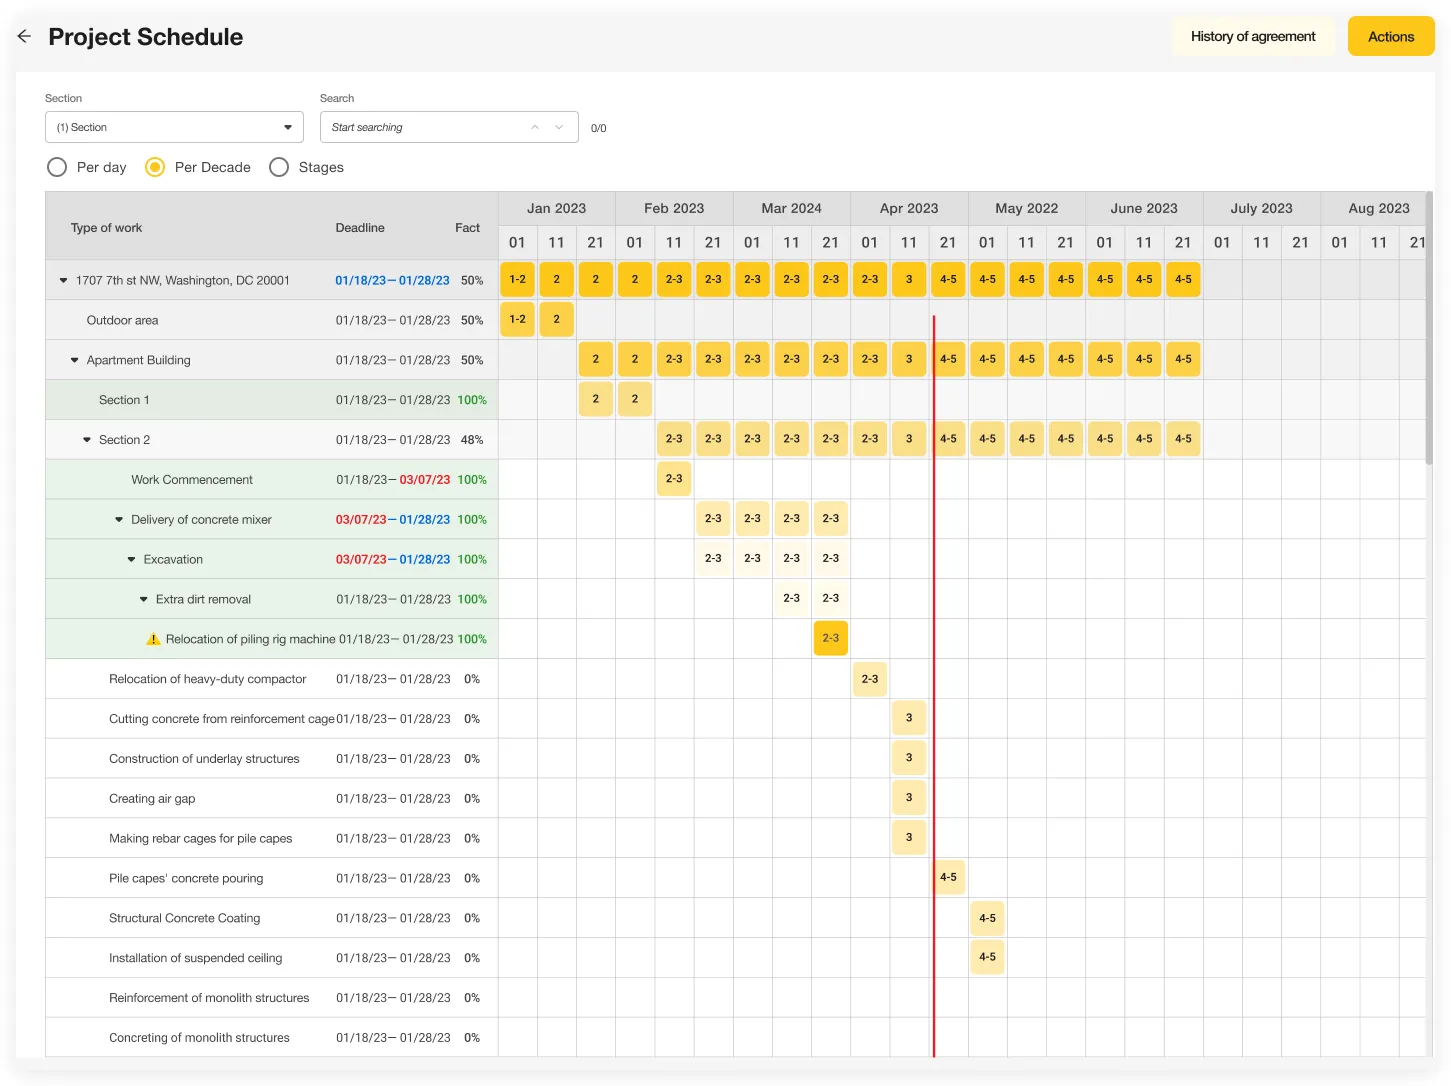Image resolution: width=1451 pixels, height=1086 pixels.
Task: Select the Jan 2023 month header
Action: pyautogui.click(x=557, y=208)
